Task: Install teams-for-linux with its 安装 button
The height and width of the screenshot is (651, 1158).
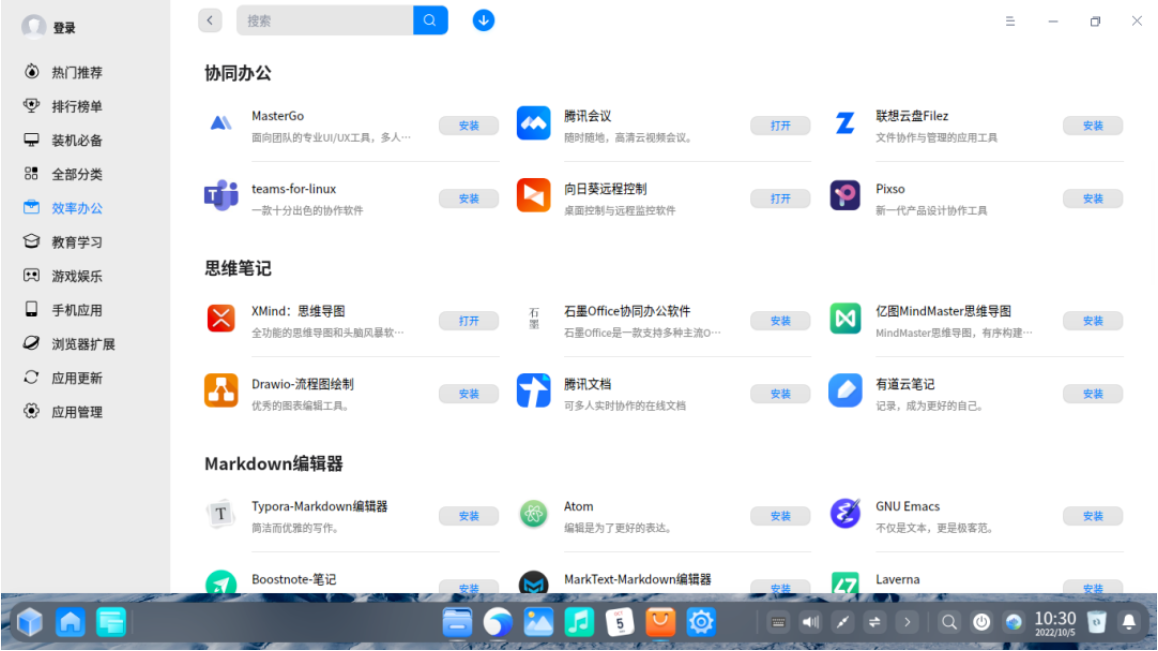Action: pos(468,198)
